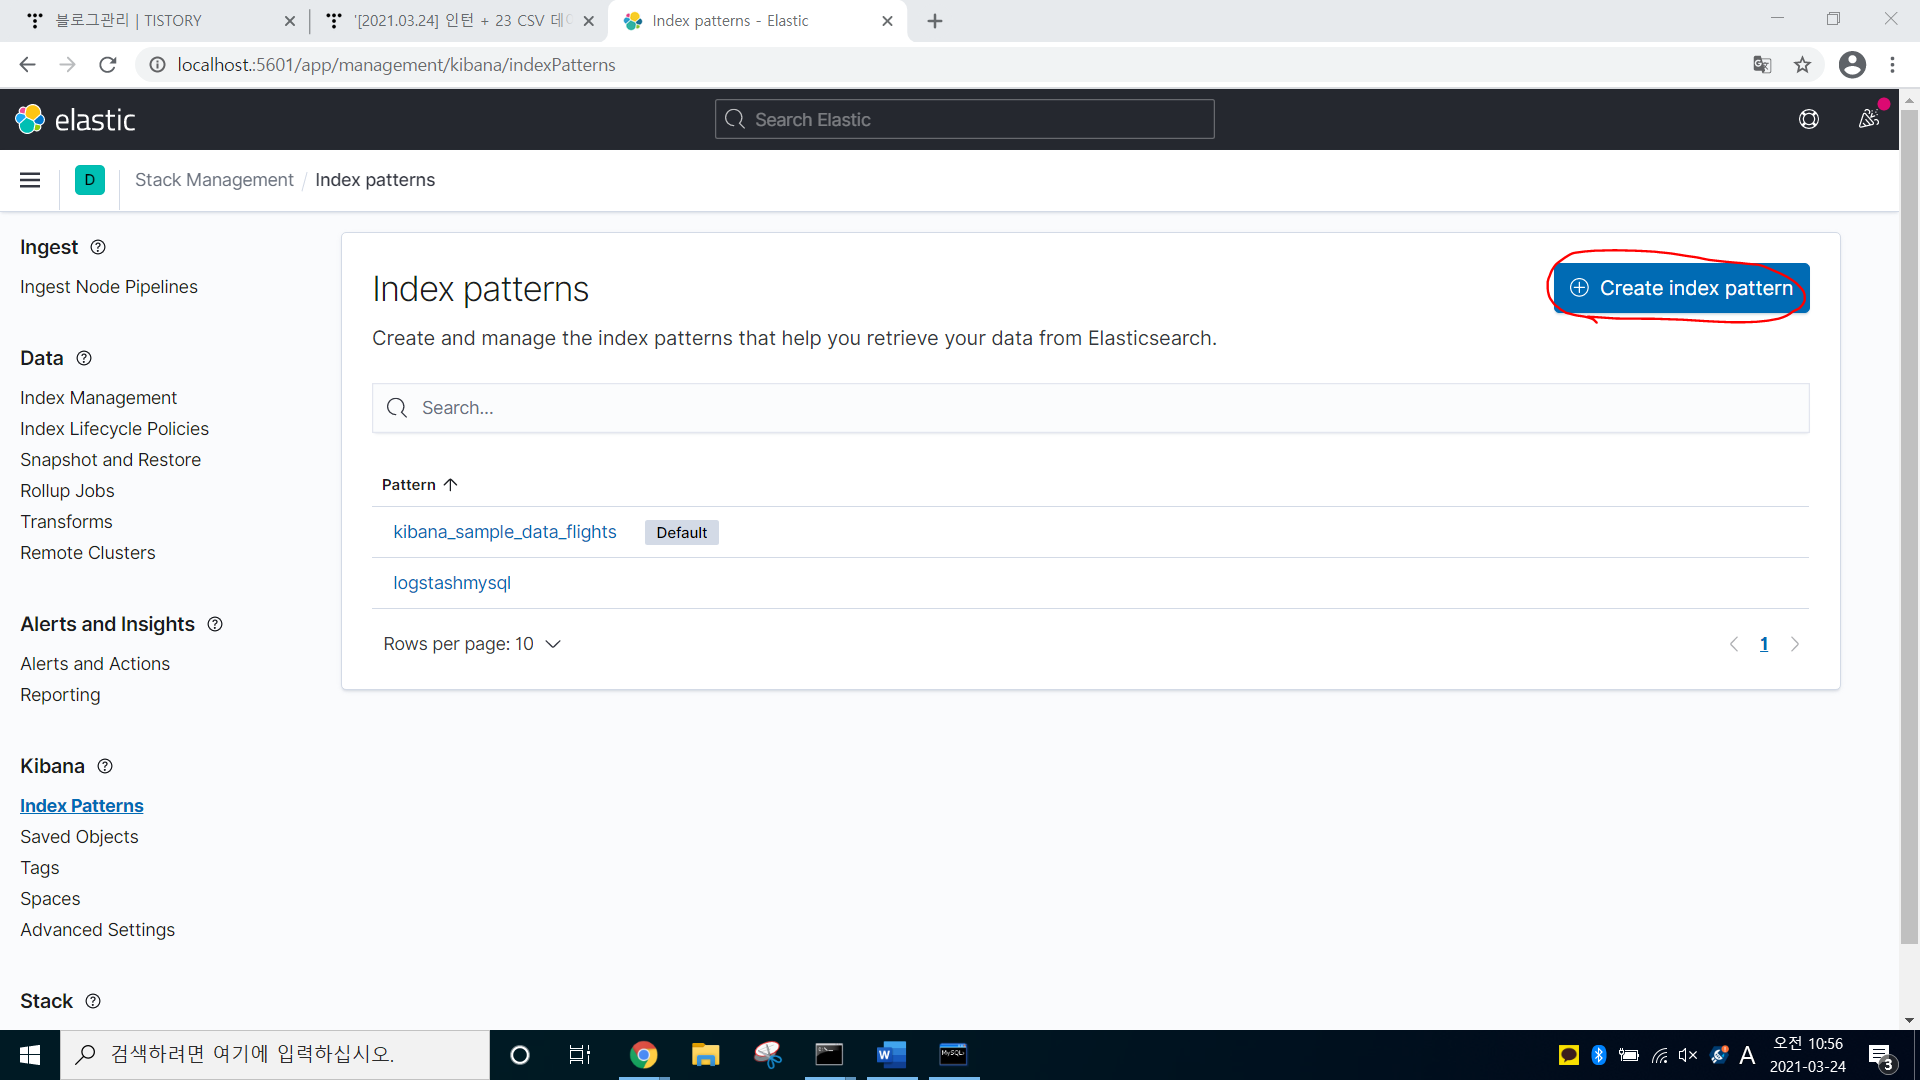Click the Stack Management breadcrumb
Screen dimensions: 1920x1080
(214, 180)
